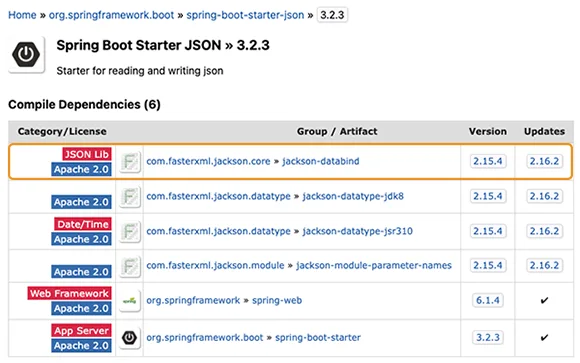Click the 'Starter for reading and writing json' description

click(x=140, y=71)
